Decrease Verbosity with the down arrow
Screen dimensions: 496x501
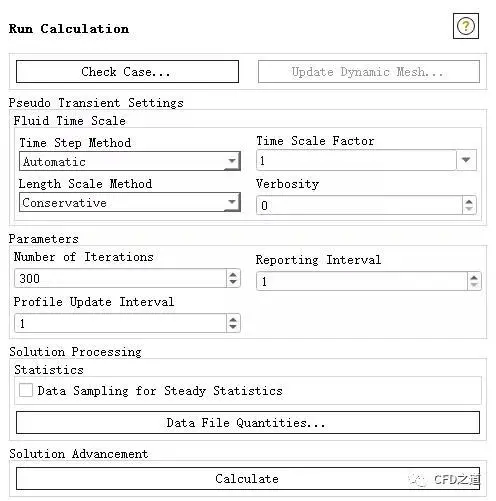pyautogui.click(x=469, y=209)
